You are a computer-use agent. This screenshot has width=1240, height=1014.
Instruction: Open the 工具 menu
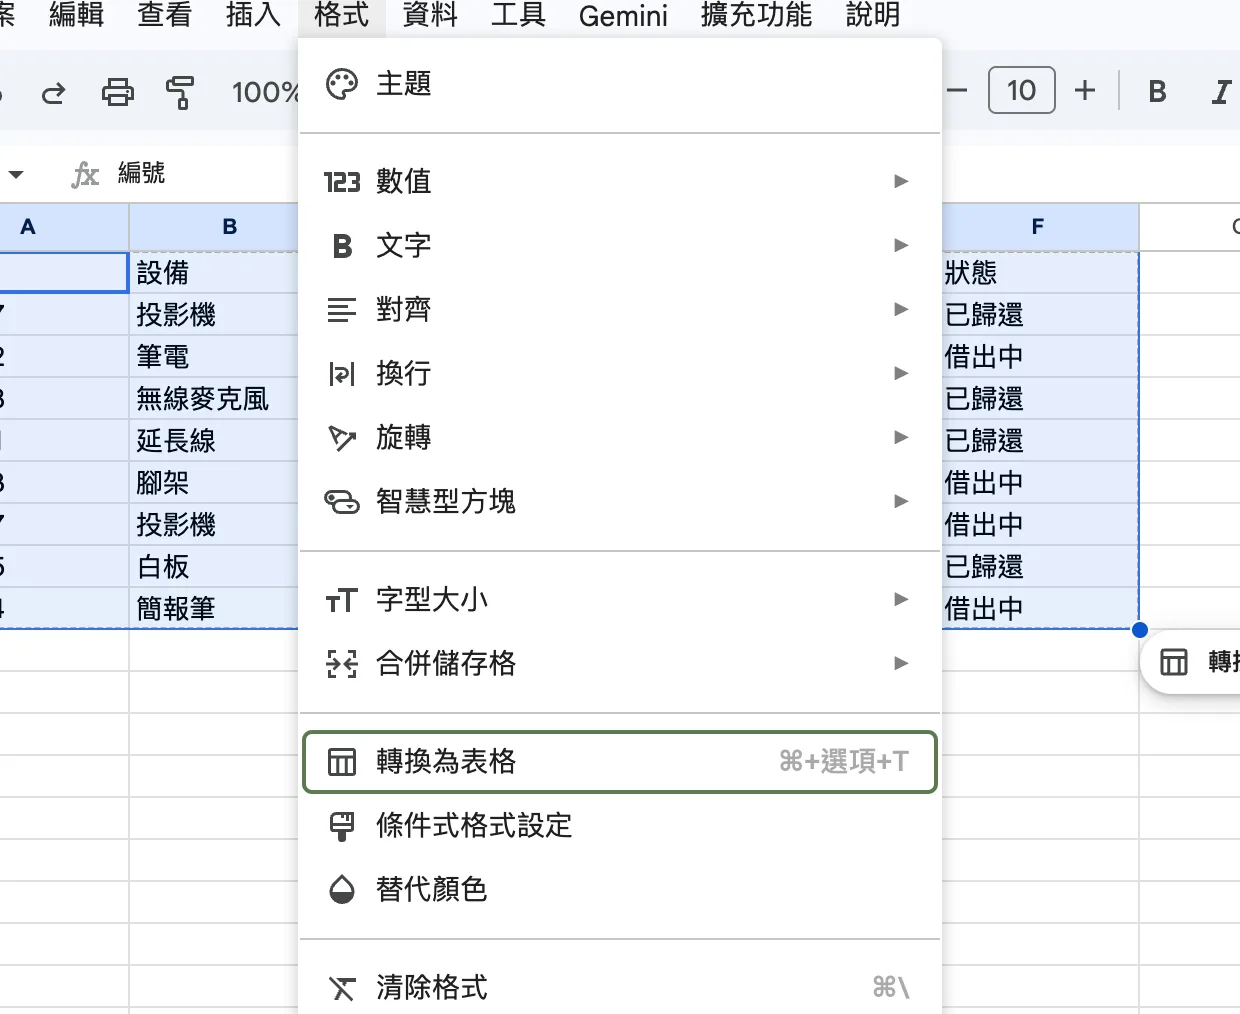(518, 15)
